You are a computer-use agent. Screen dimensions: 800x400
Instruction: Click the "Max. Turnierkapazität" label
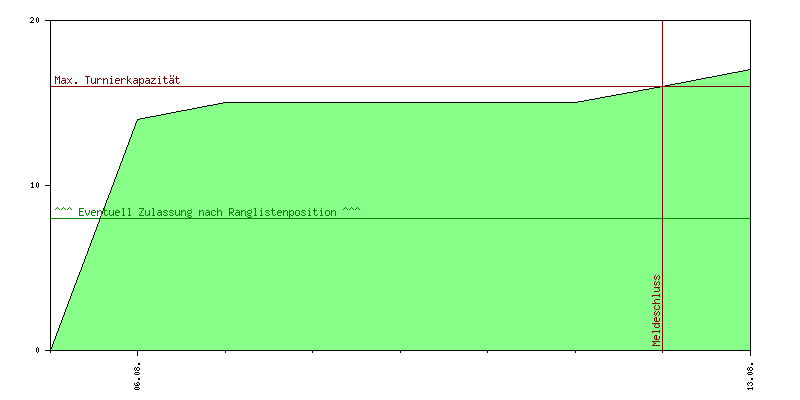click(x=117, y=80)
